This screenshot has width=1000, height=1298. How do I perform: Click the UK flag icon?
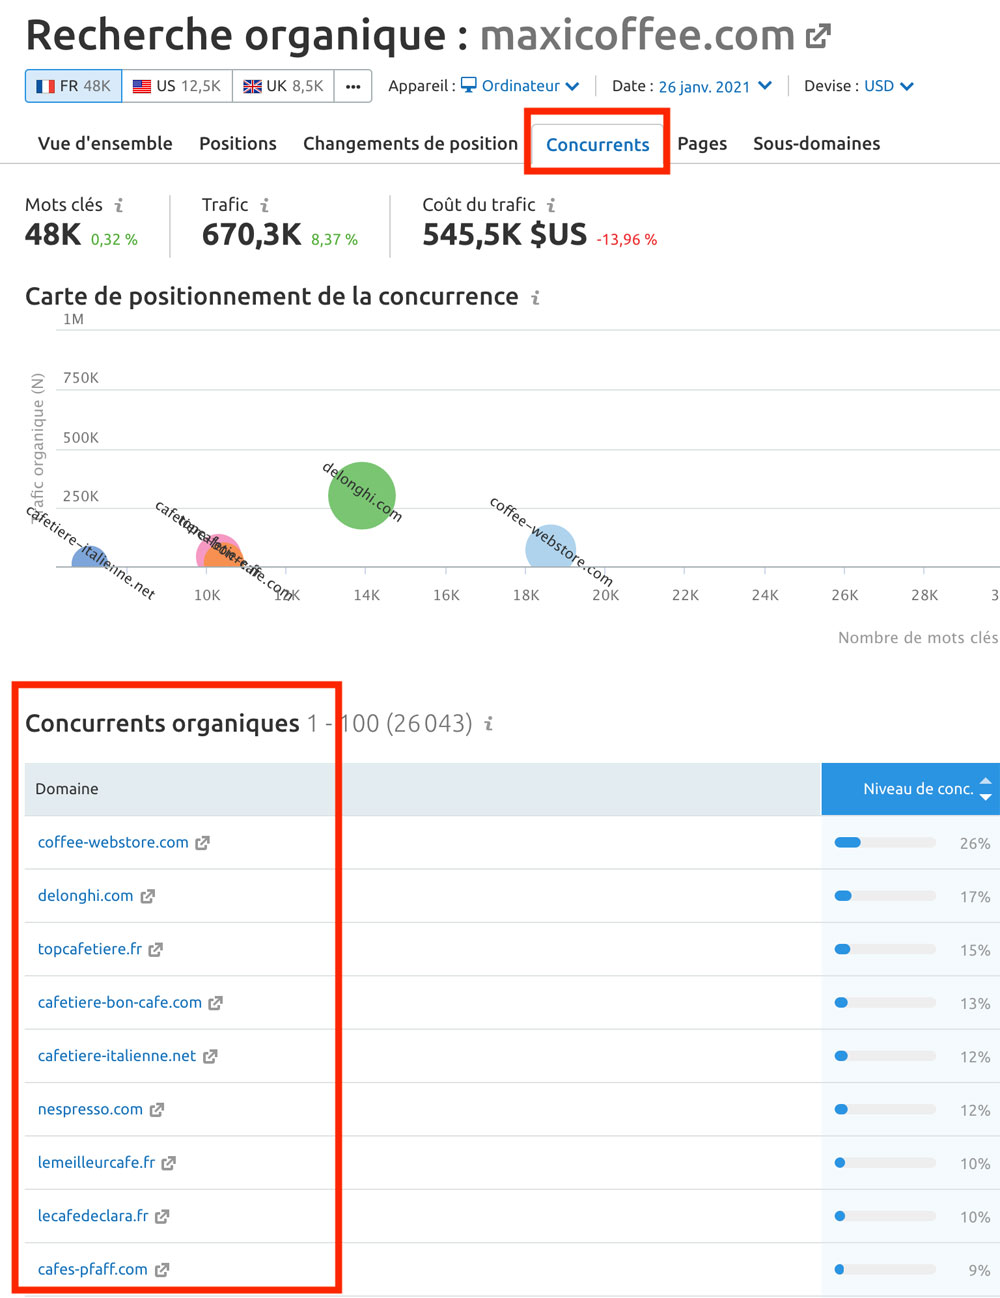tap(252, 87)
